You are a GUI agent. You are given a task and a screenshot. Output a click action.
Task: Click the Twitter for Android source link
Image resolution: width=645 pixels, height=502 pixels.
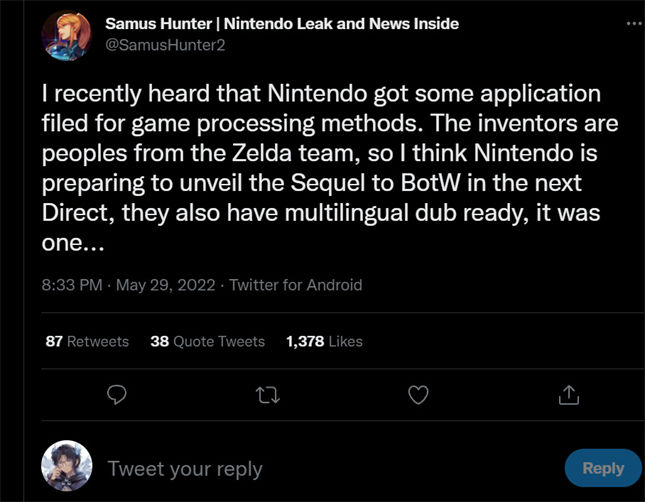click(x=295, y=285)
